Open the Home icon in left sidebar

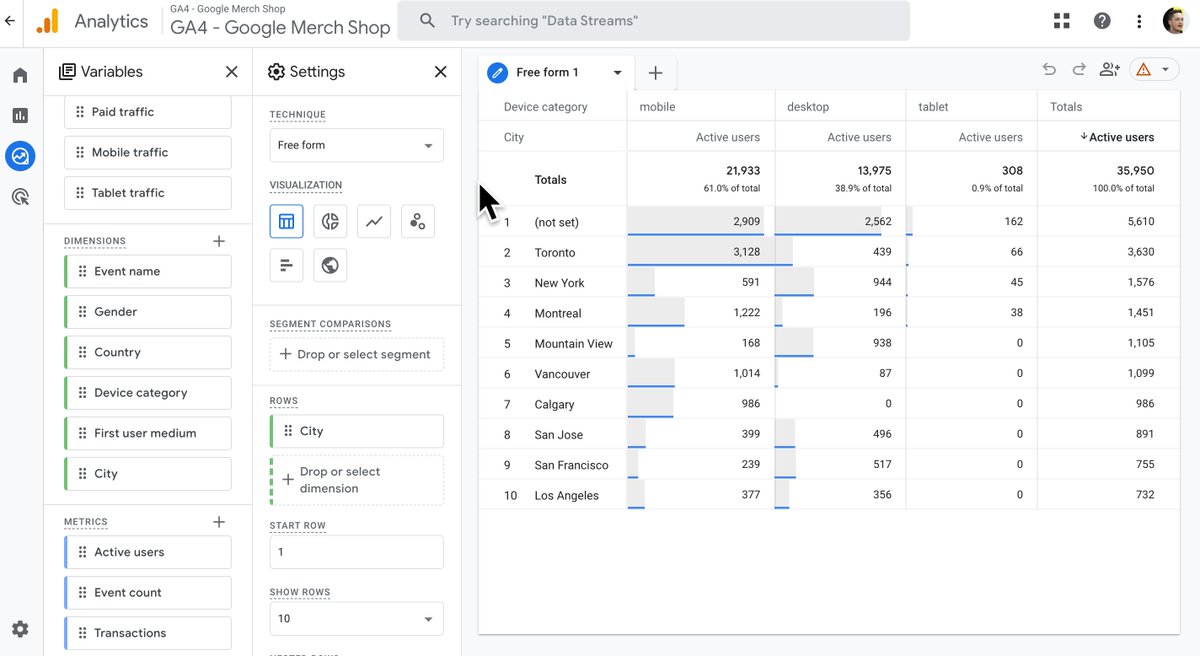(x=20, y=76)
